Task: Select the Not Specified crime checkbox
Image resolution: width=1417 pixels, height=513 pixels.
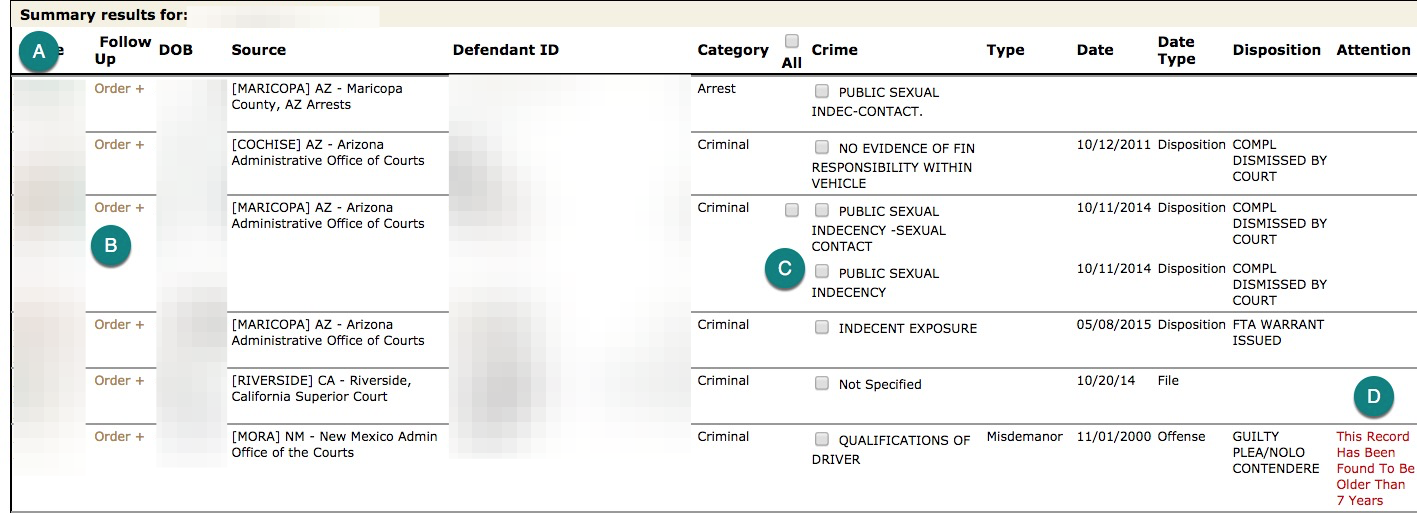Action: (x=821, y=383)
